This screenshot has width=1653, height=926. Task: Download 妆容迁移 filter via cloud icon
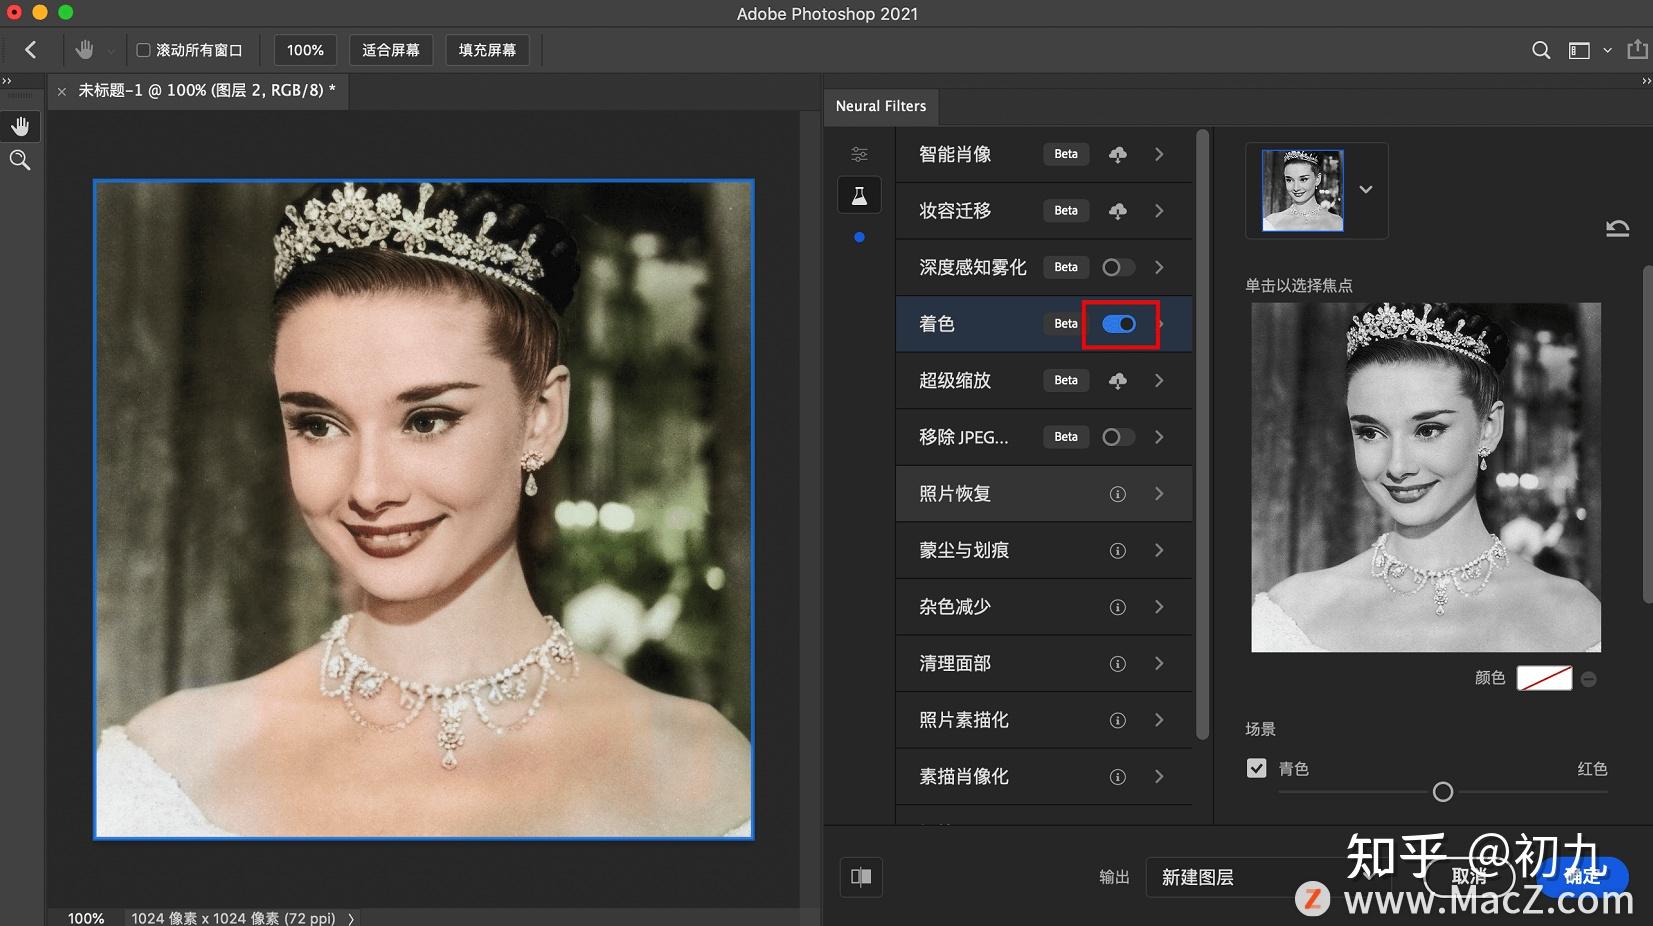(x=1118, y=211)
